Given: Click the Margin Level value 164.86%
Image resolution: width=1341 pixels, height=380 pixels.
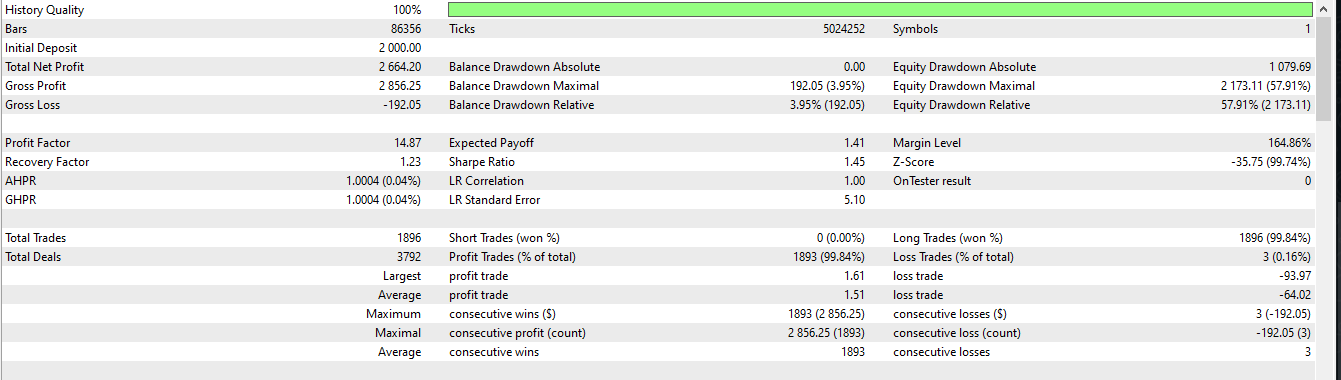Looking at the screenshot, I should tap(1289, 143).
